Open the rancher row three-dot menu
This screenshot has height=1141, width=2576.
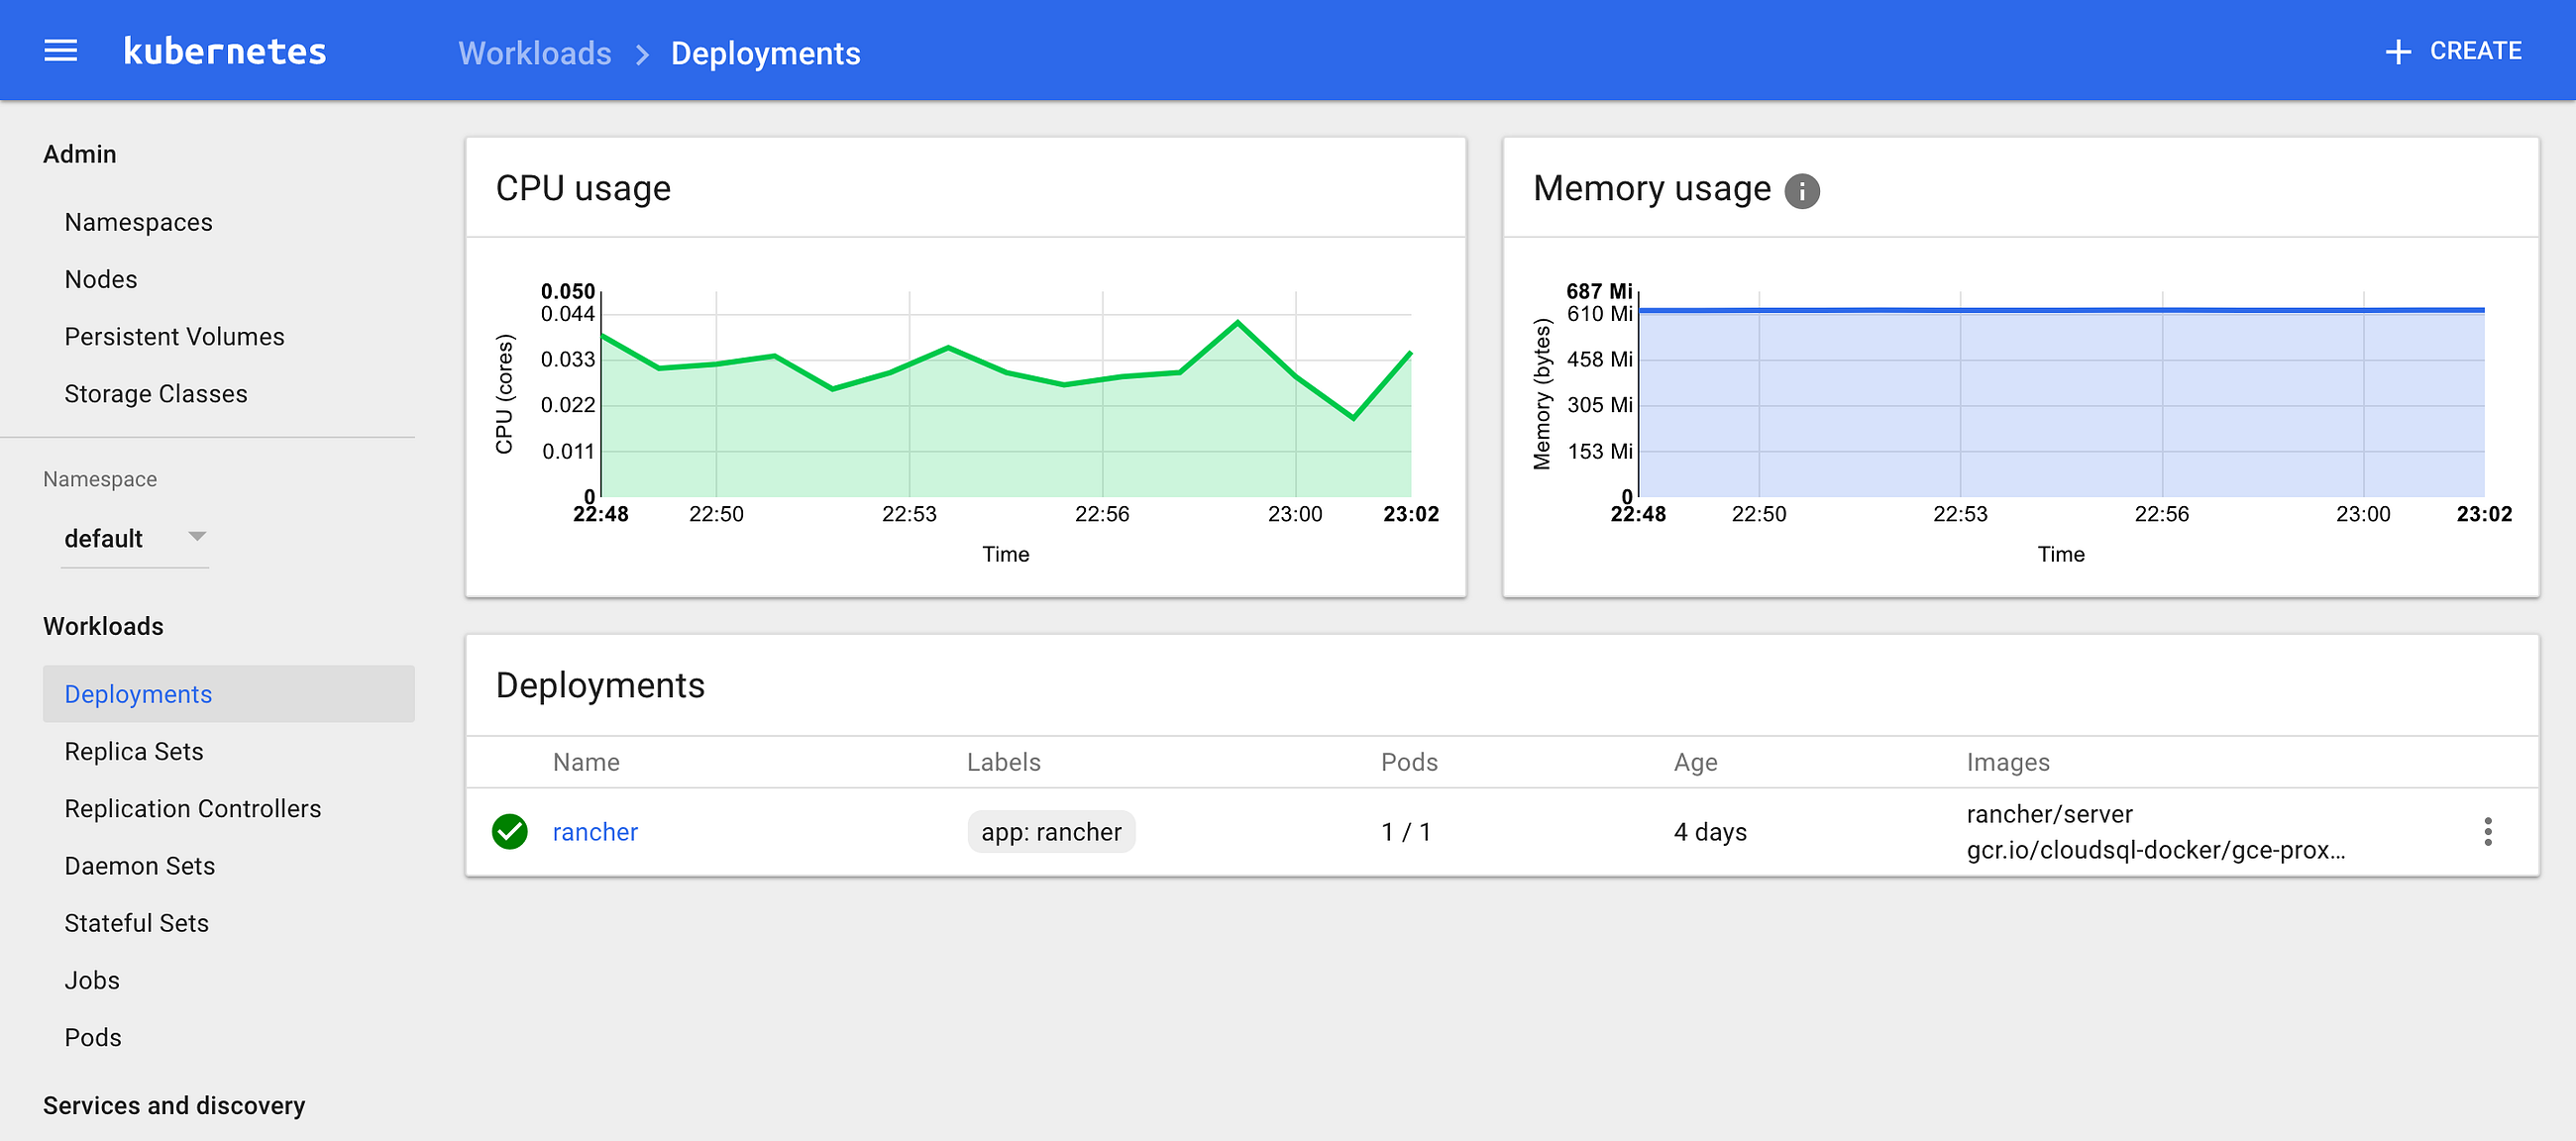pos(2487,831)
